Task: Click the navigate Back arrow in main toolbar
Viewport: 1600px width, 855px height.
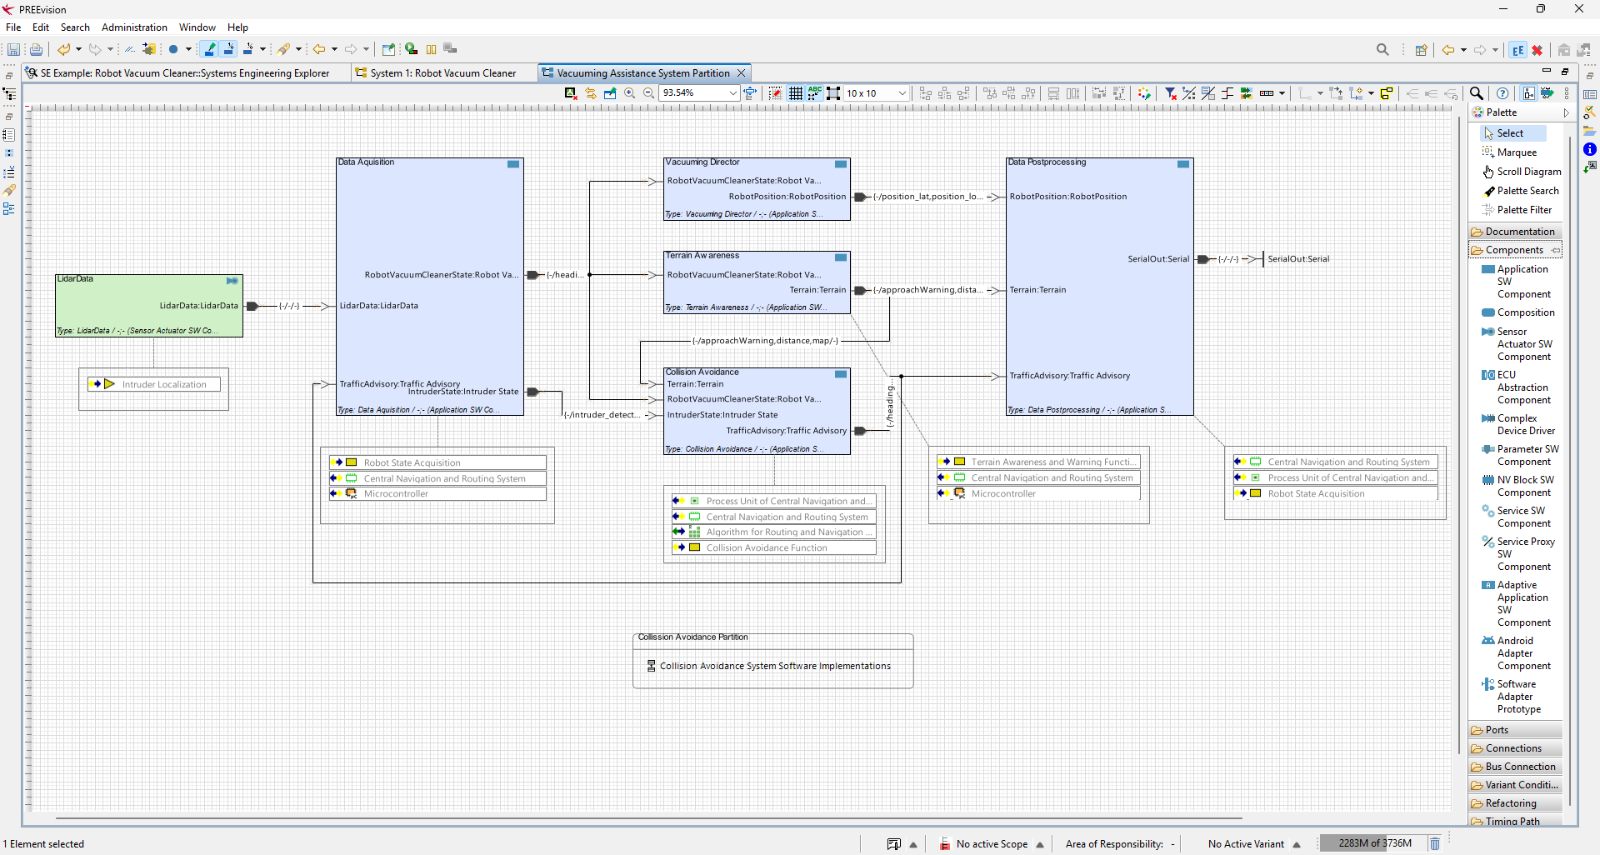Action: [x=319, y=49]
